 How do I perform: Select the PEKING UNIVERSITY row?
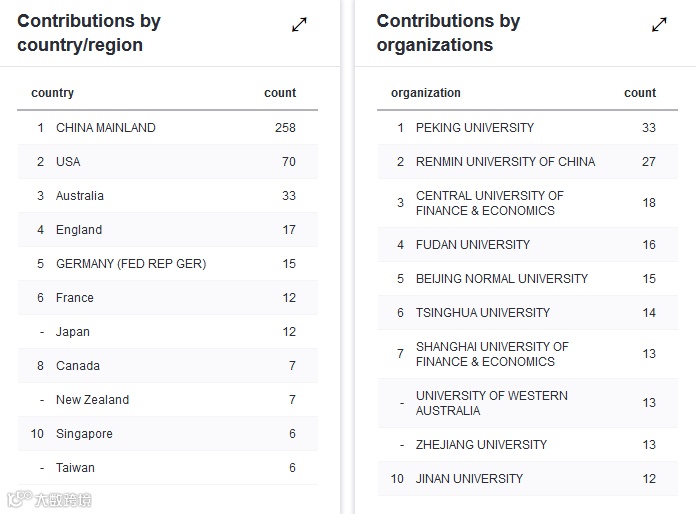[475, 128]
